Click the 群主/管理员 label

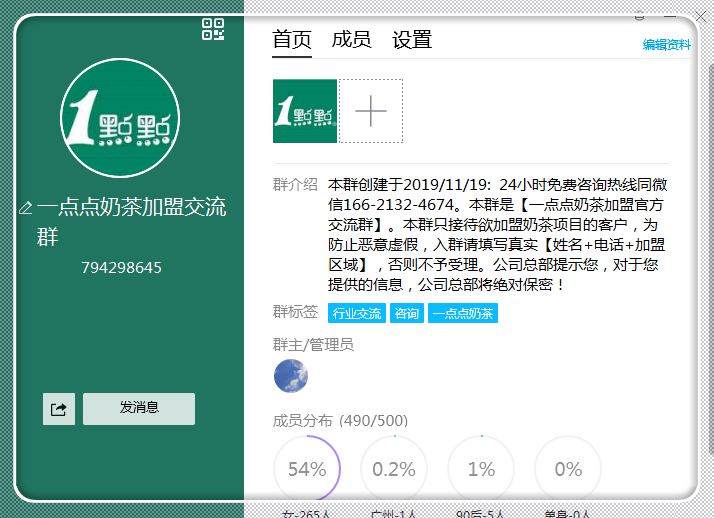[313, 345]
